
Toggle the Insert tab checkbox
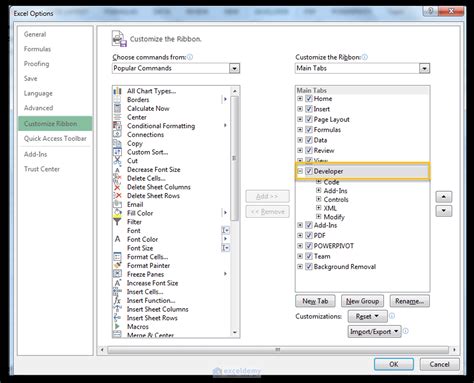(x=309, y=109)
